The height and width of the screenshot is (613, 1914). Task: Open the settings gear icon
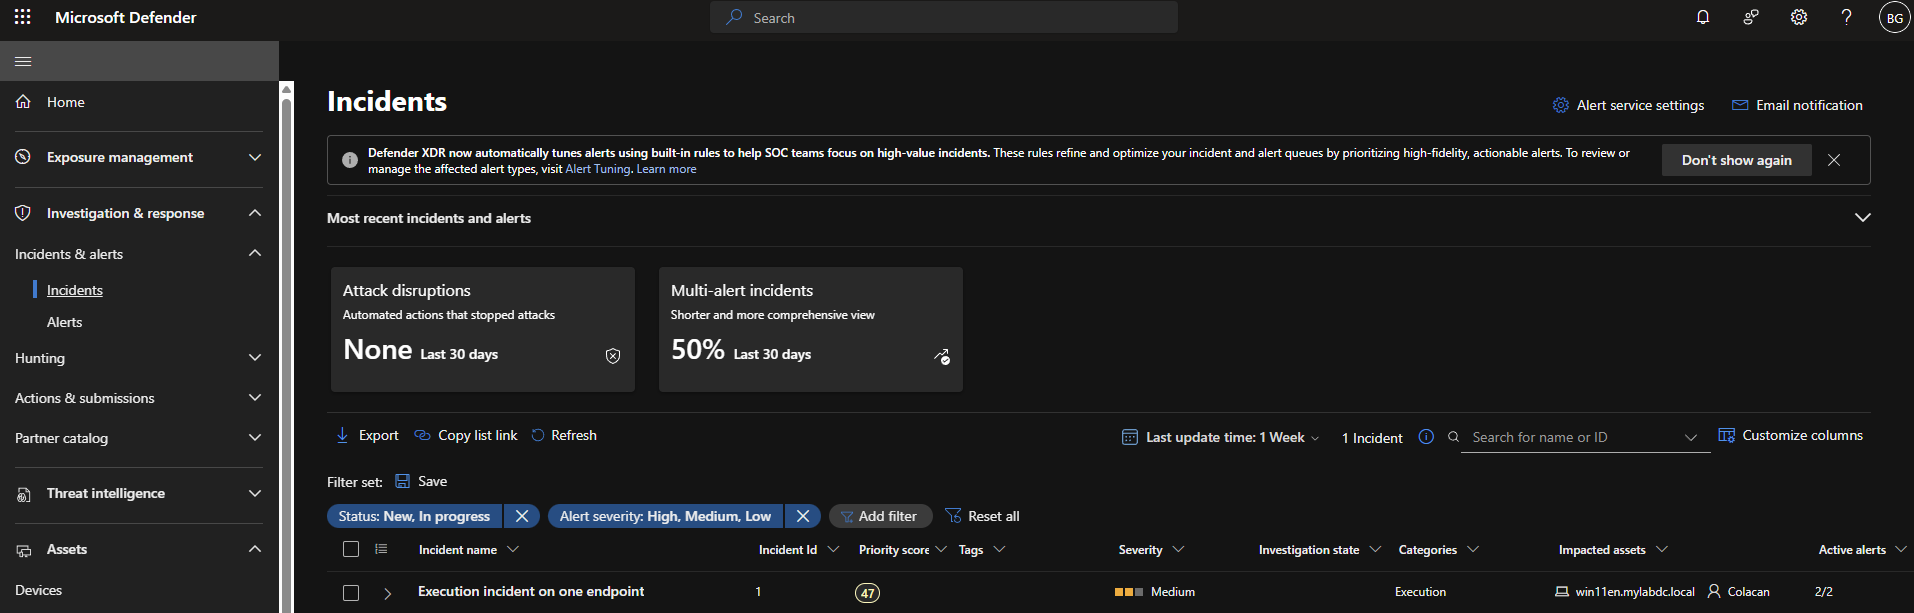point(1799,17)
